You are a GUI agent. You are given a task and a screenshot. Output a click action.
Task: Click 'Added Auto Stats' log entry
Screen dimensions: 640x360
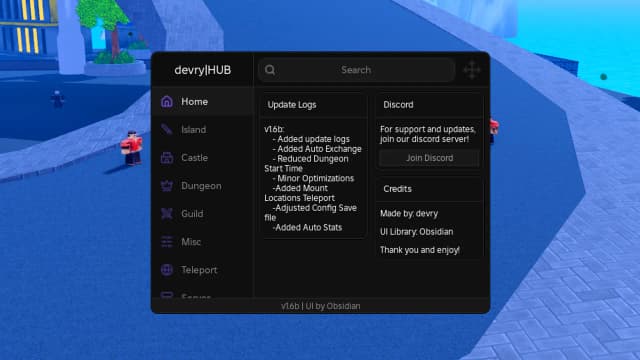click(x=307, y=227)
